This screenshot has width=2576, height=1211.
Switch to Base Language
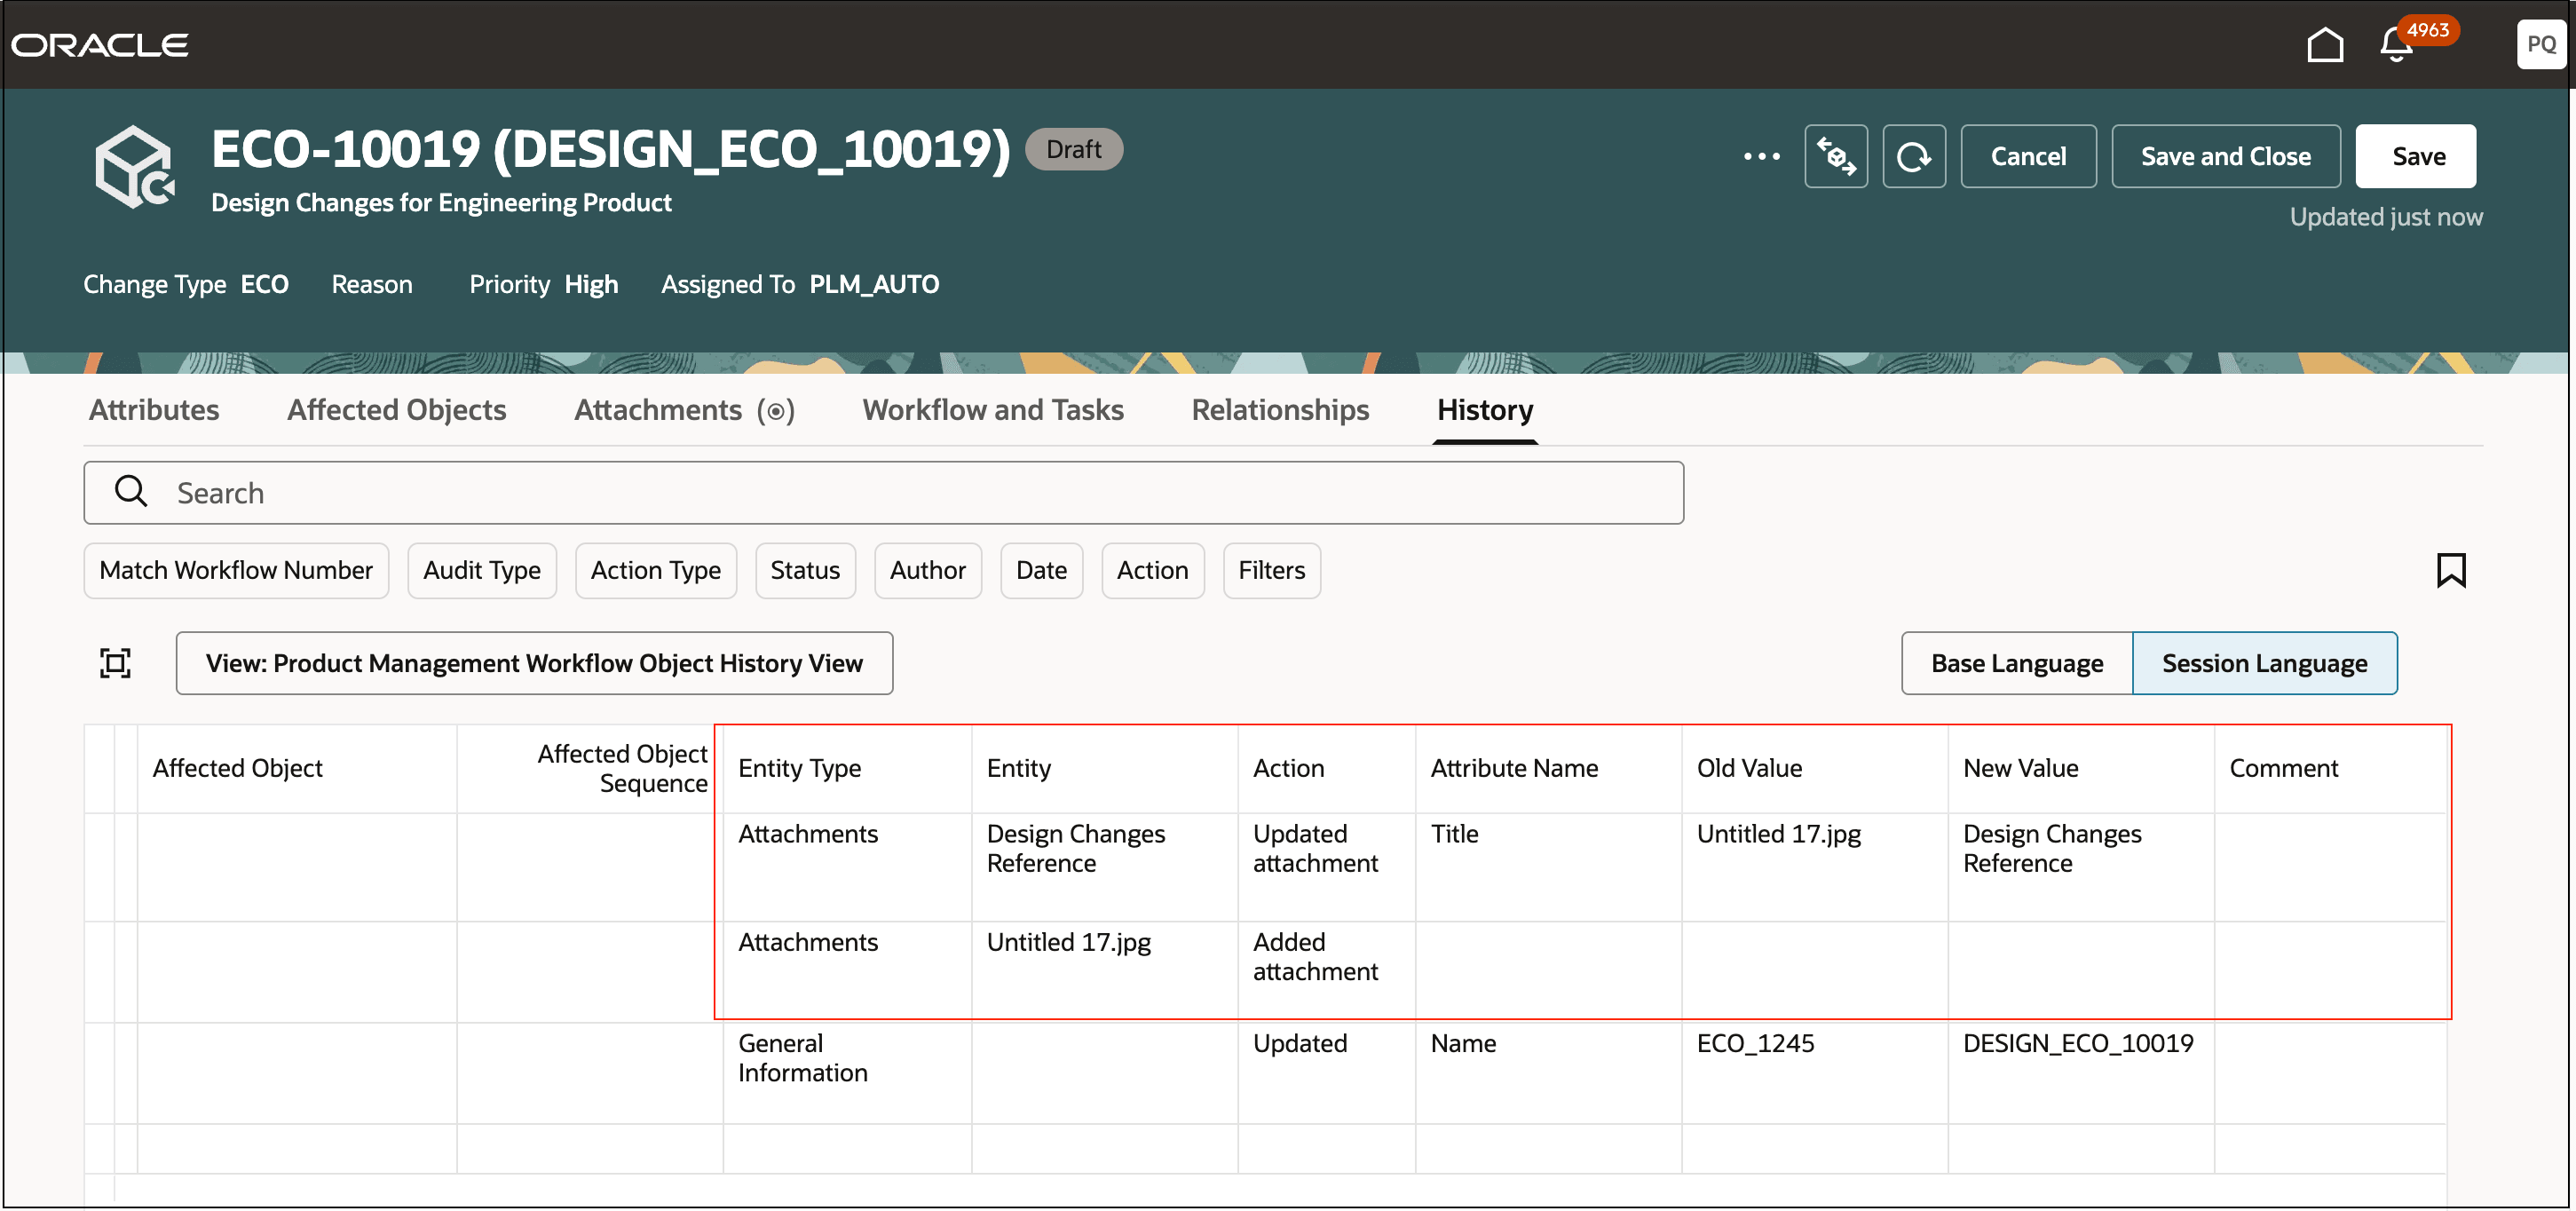coord(2016,663)
